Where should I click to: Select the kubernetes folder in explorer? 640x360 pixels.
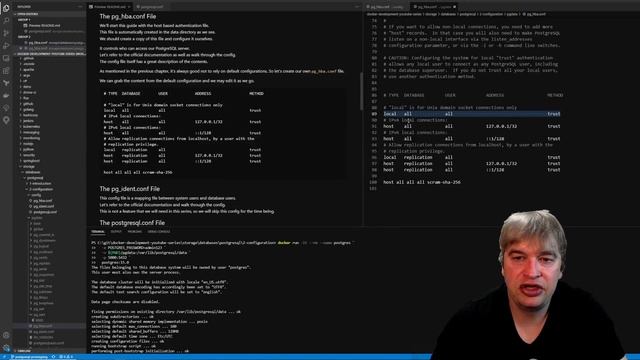pyautogui.click(x=31, y=127)
